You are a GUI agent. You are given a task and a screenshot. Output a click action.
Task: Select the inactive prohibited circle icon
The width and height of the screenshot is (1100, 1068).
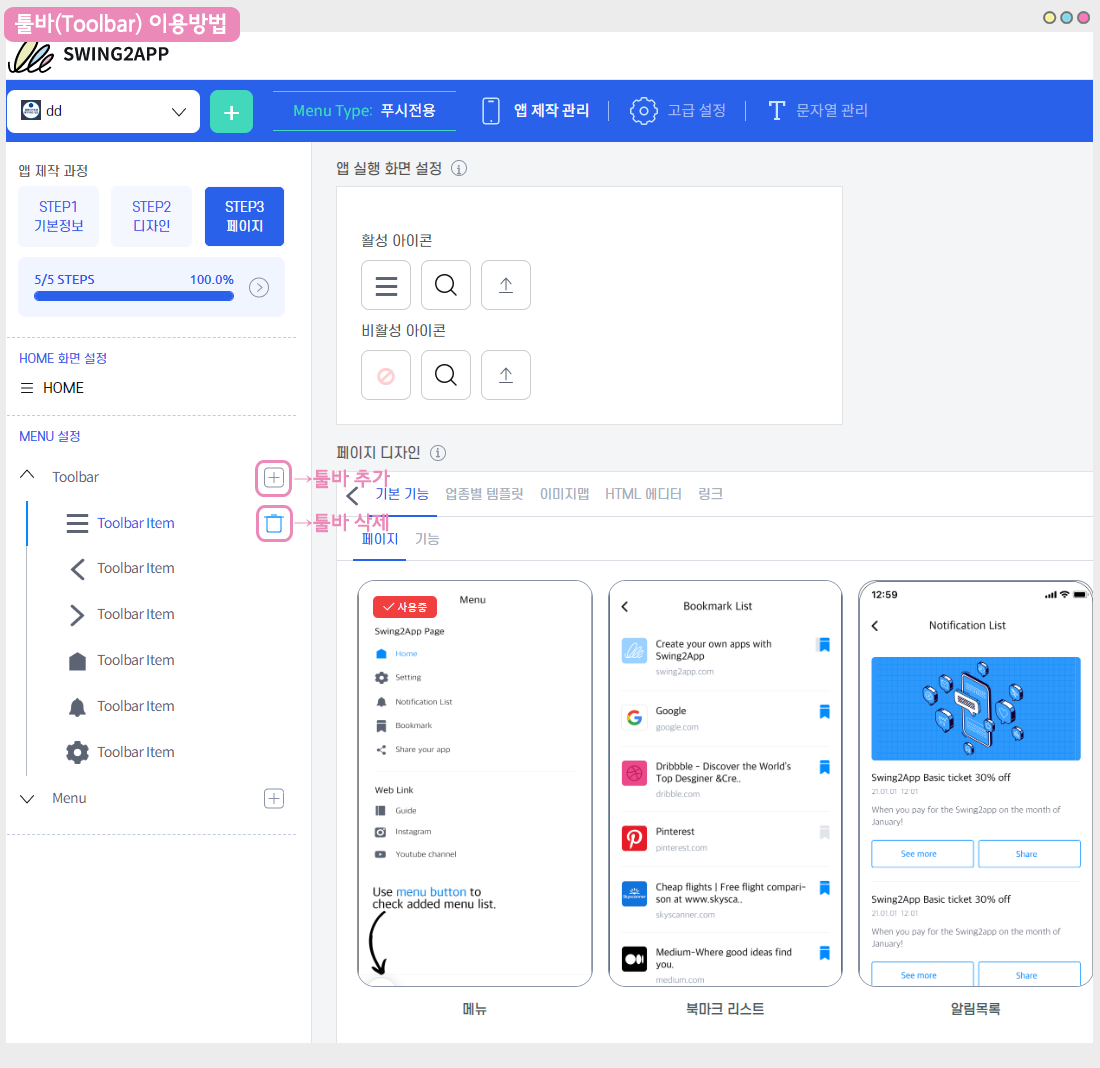[386, 376]
